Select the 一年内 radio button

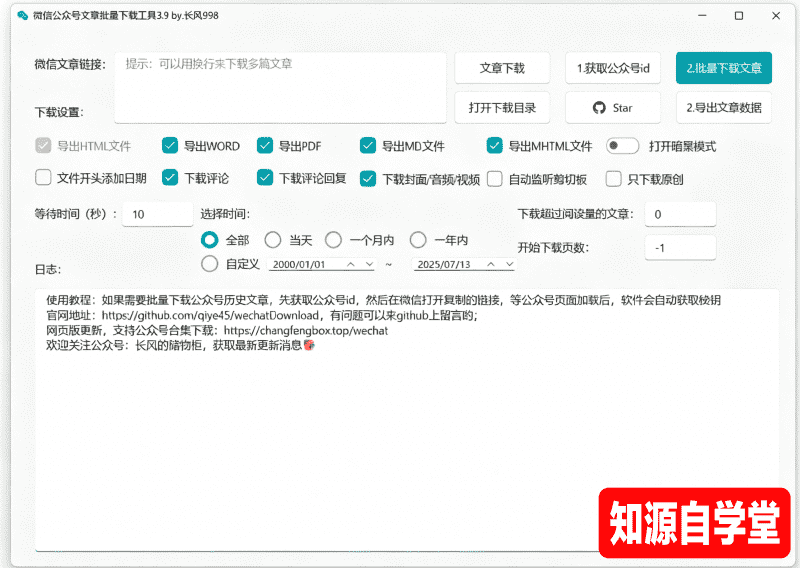point(418,240)
